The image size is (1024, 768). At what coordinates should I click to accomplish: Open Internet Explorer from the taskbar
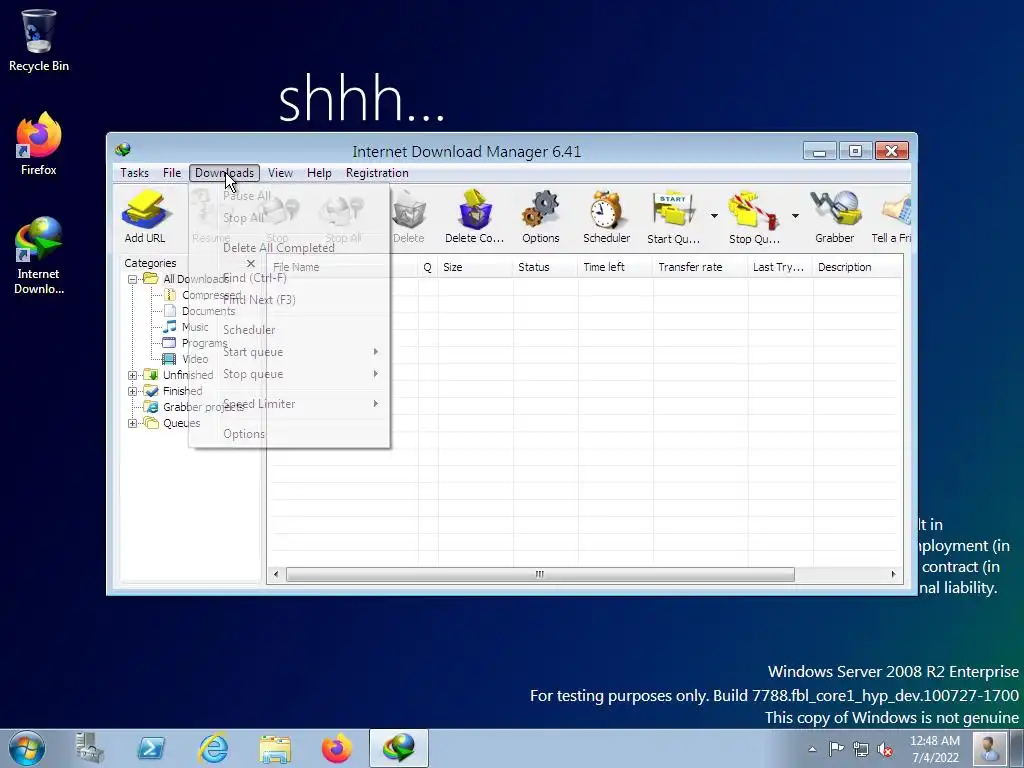(x=214, y=748)
